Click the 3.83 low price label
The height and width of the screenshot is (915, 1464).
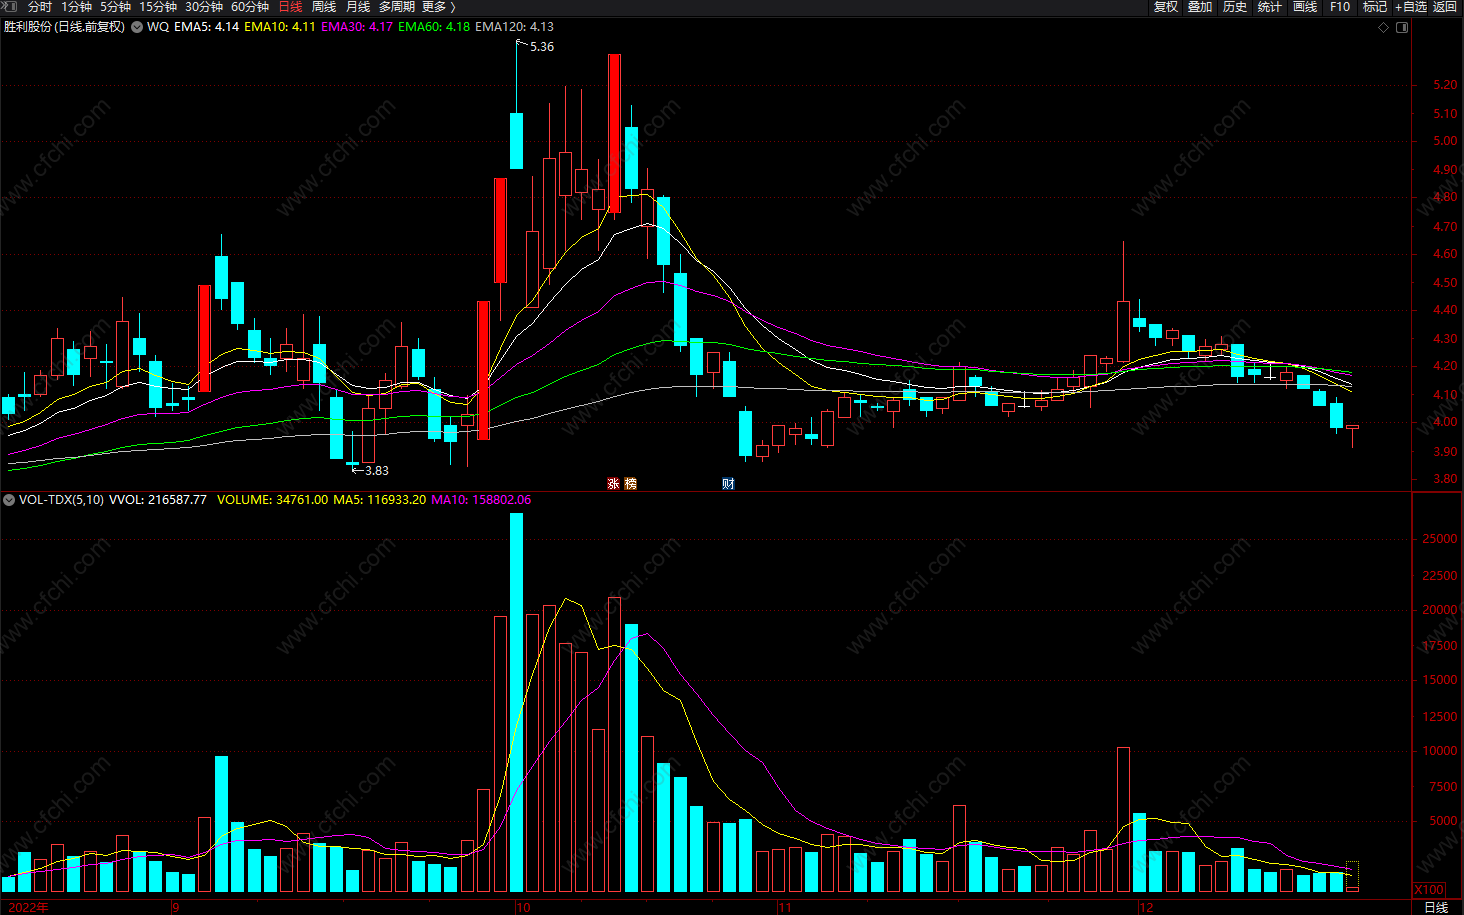tap(377, 471)
